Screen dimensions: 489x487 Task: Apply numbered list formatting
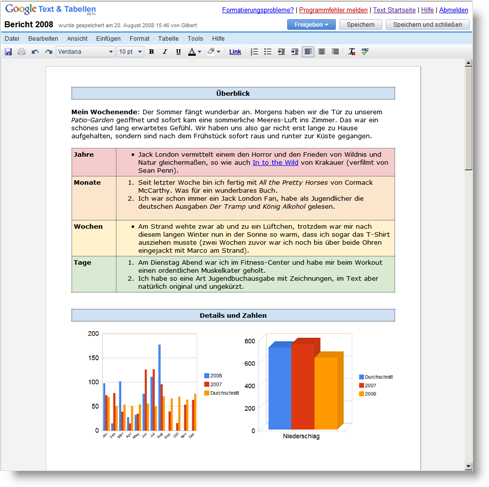click(254, 52)
